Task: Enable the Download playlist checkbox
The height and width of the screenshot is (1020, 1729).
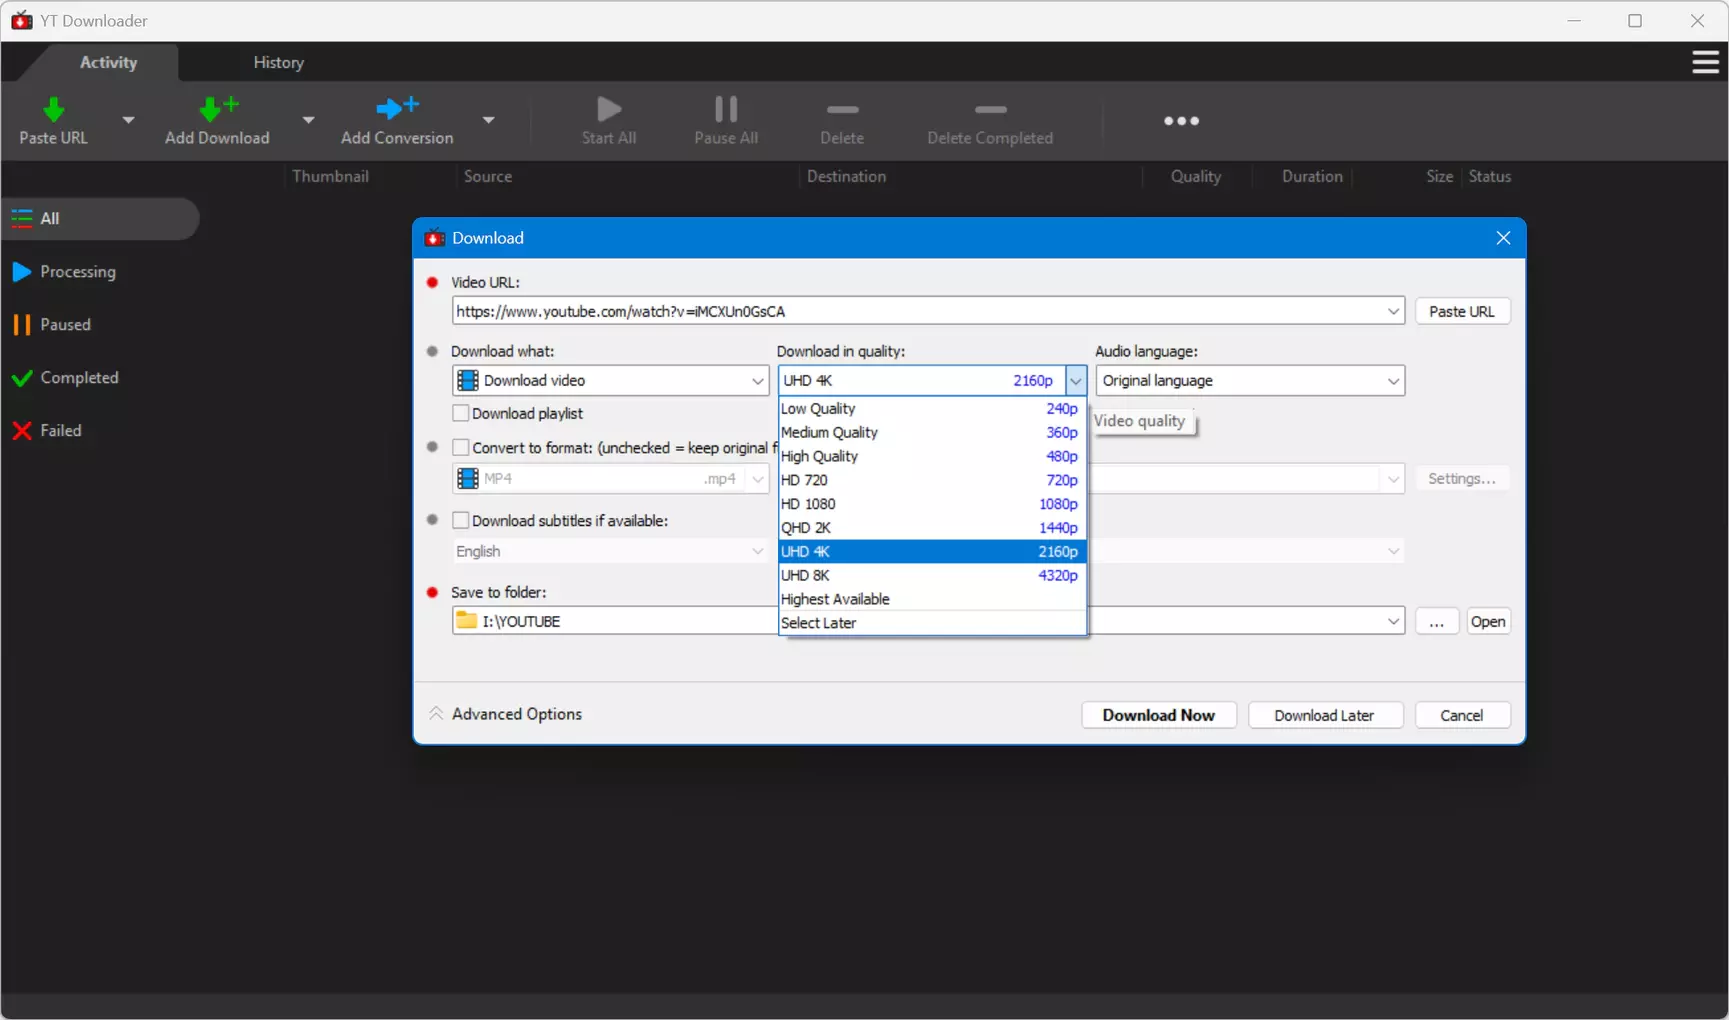Action: (x=461, y=413)
